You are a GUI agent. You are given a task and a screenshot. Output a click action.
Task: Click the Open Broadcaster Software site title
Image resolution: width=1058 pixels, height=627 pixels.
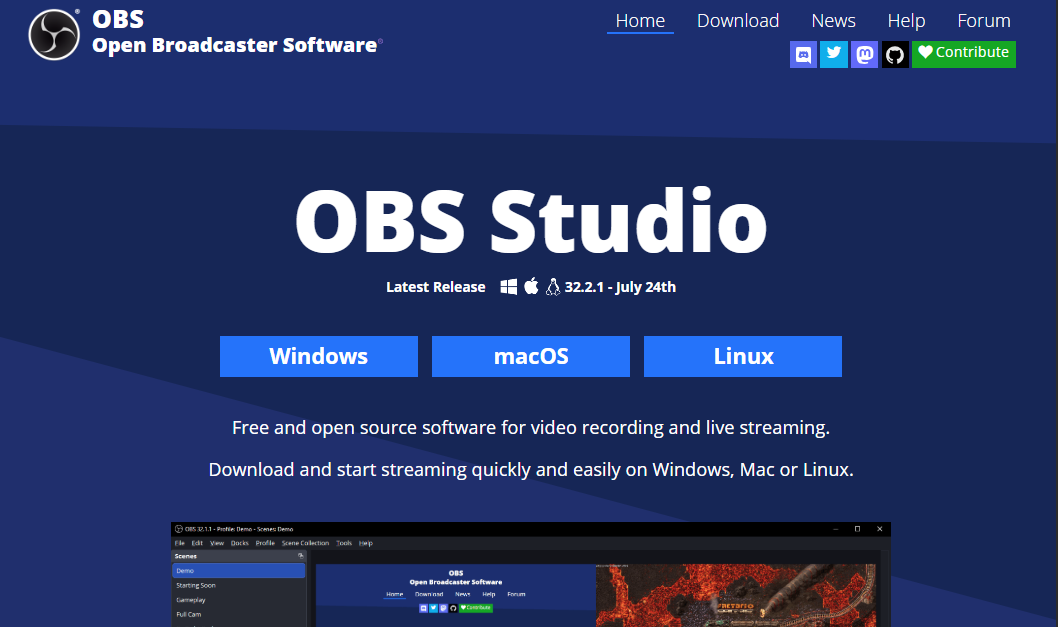click(x=235, y=45)
